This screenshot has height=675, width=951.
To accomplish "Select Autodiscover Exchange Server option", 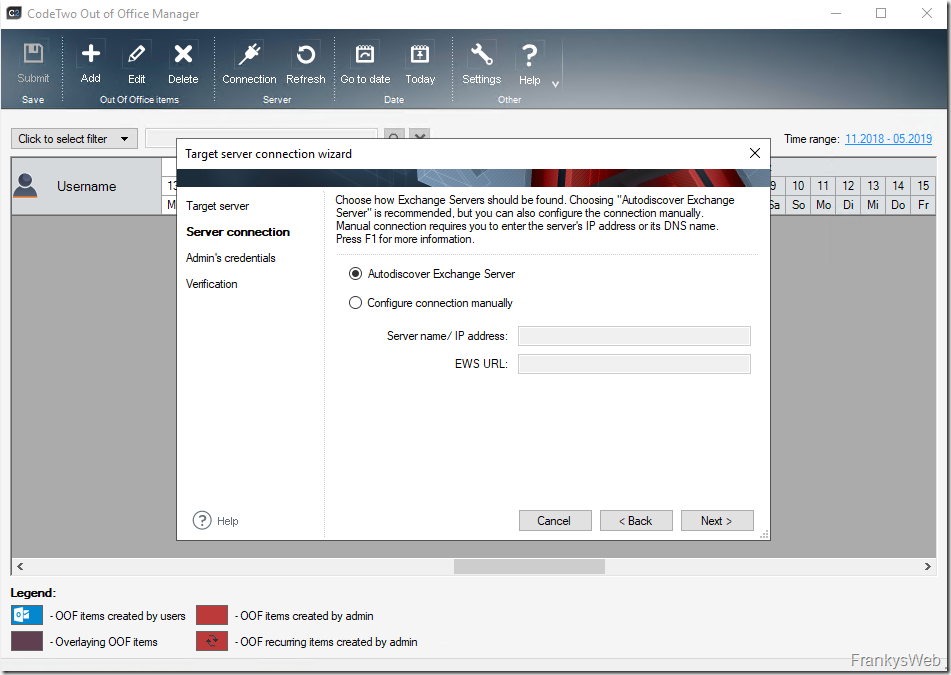I will [x=432, y=274].
